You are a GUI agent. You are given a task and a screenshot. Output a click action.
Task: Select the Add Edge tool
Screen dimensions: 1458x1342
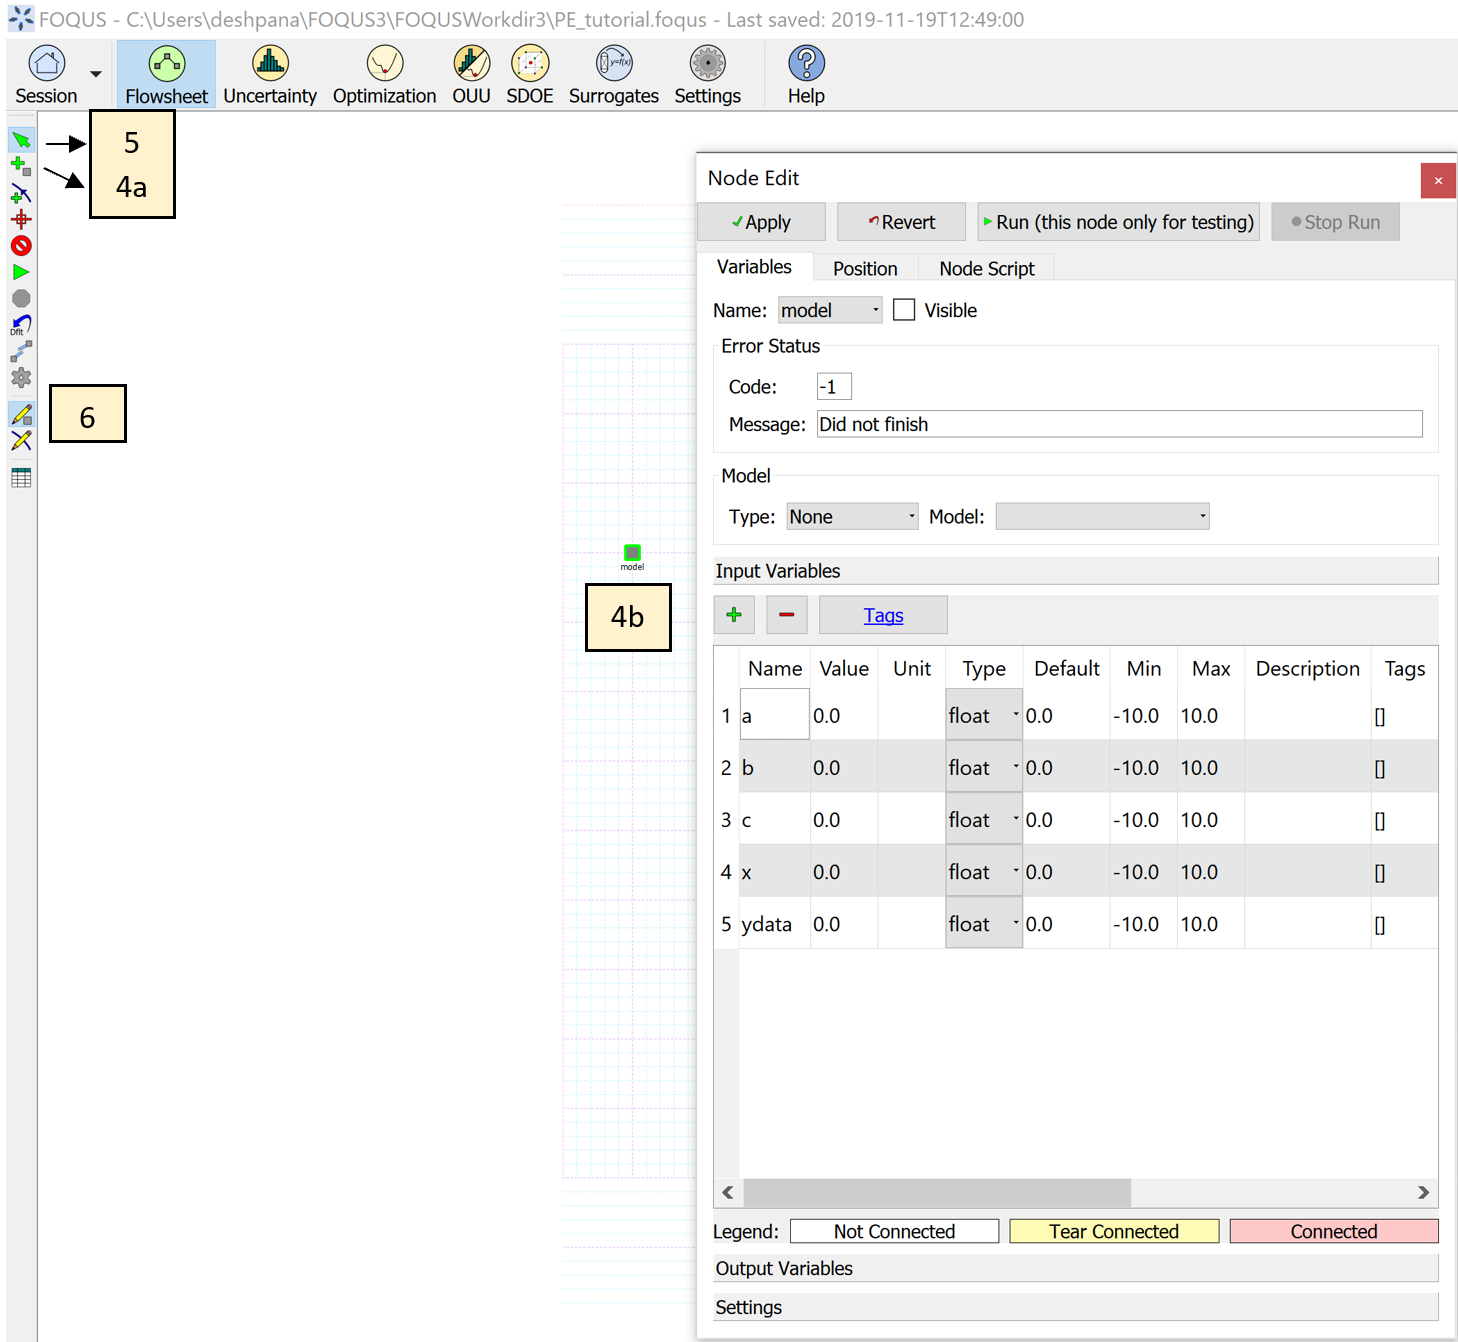tap(21, 193)
